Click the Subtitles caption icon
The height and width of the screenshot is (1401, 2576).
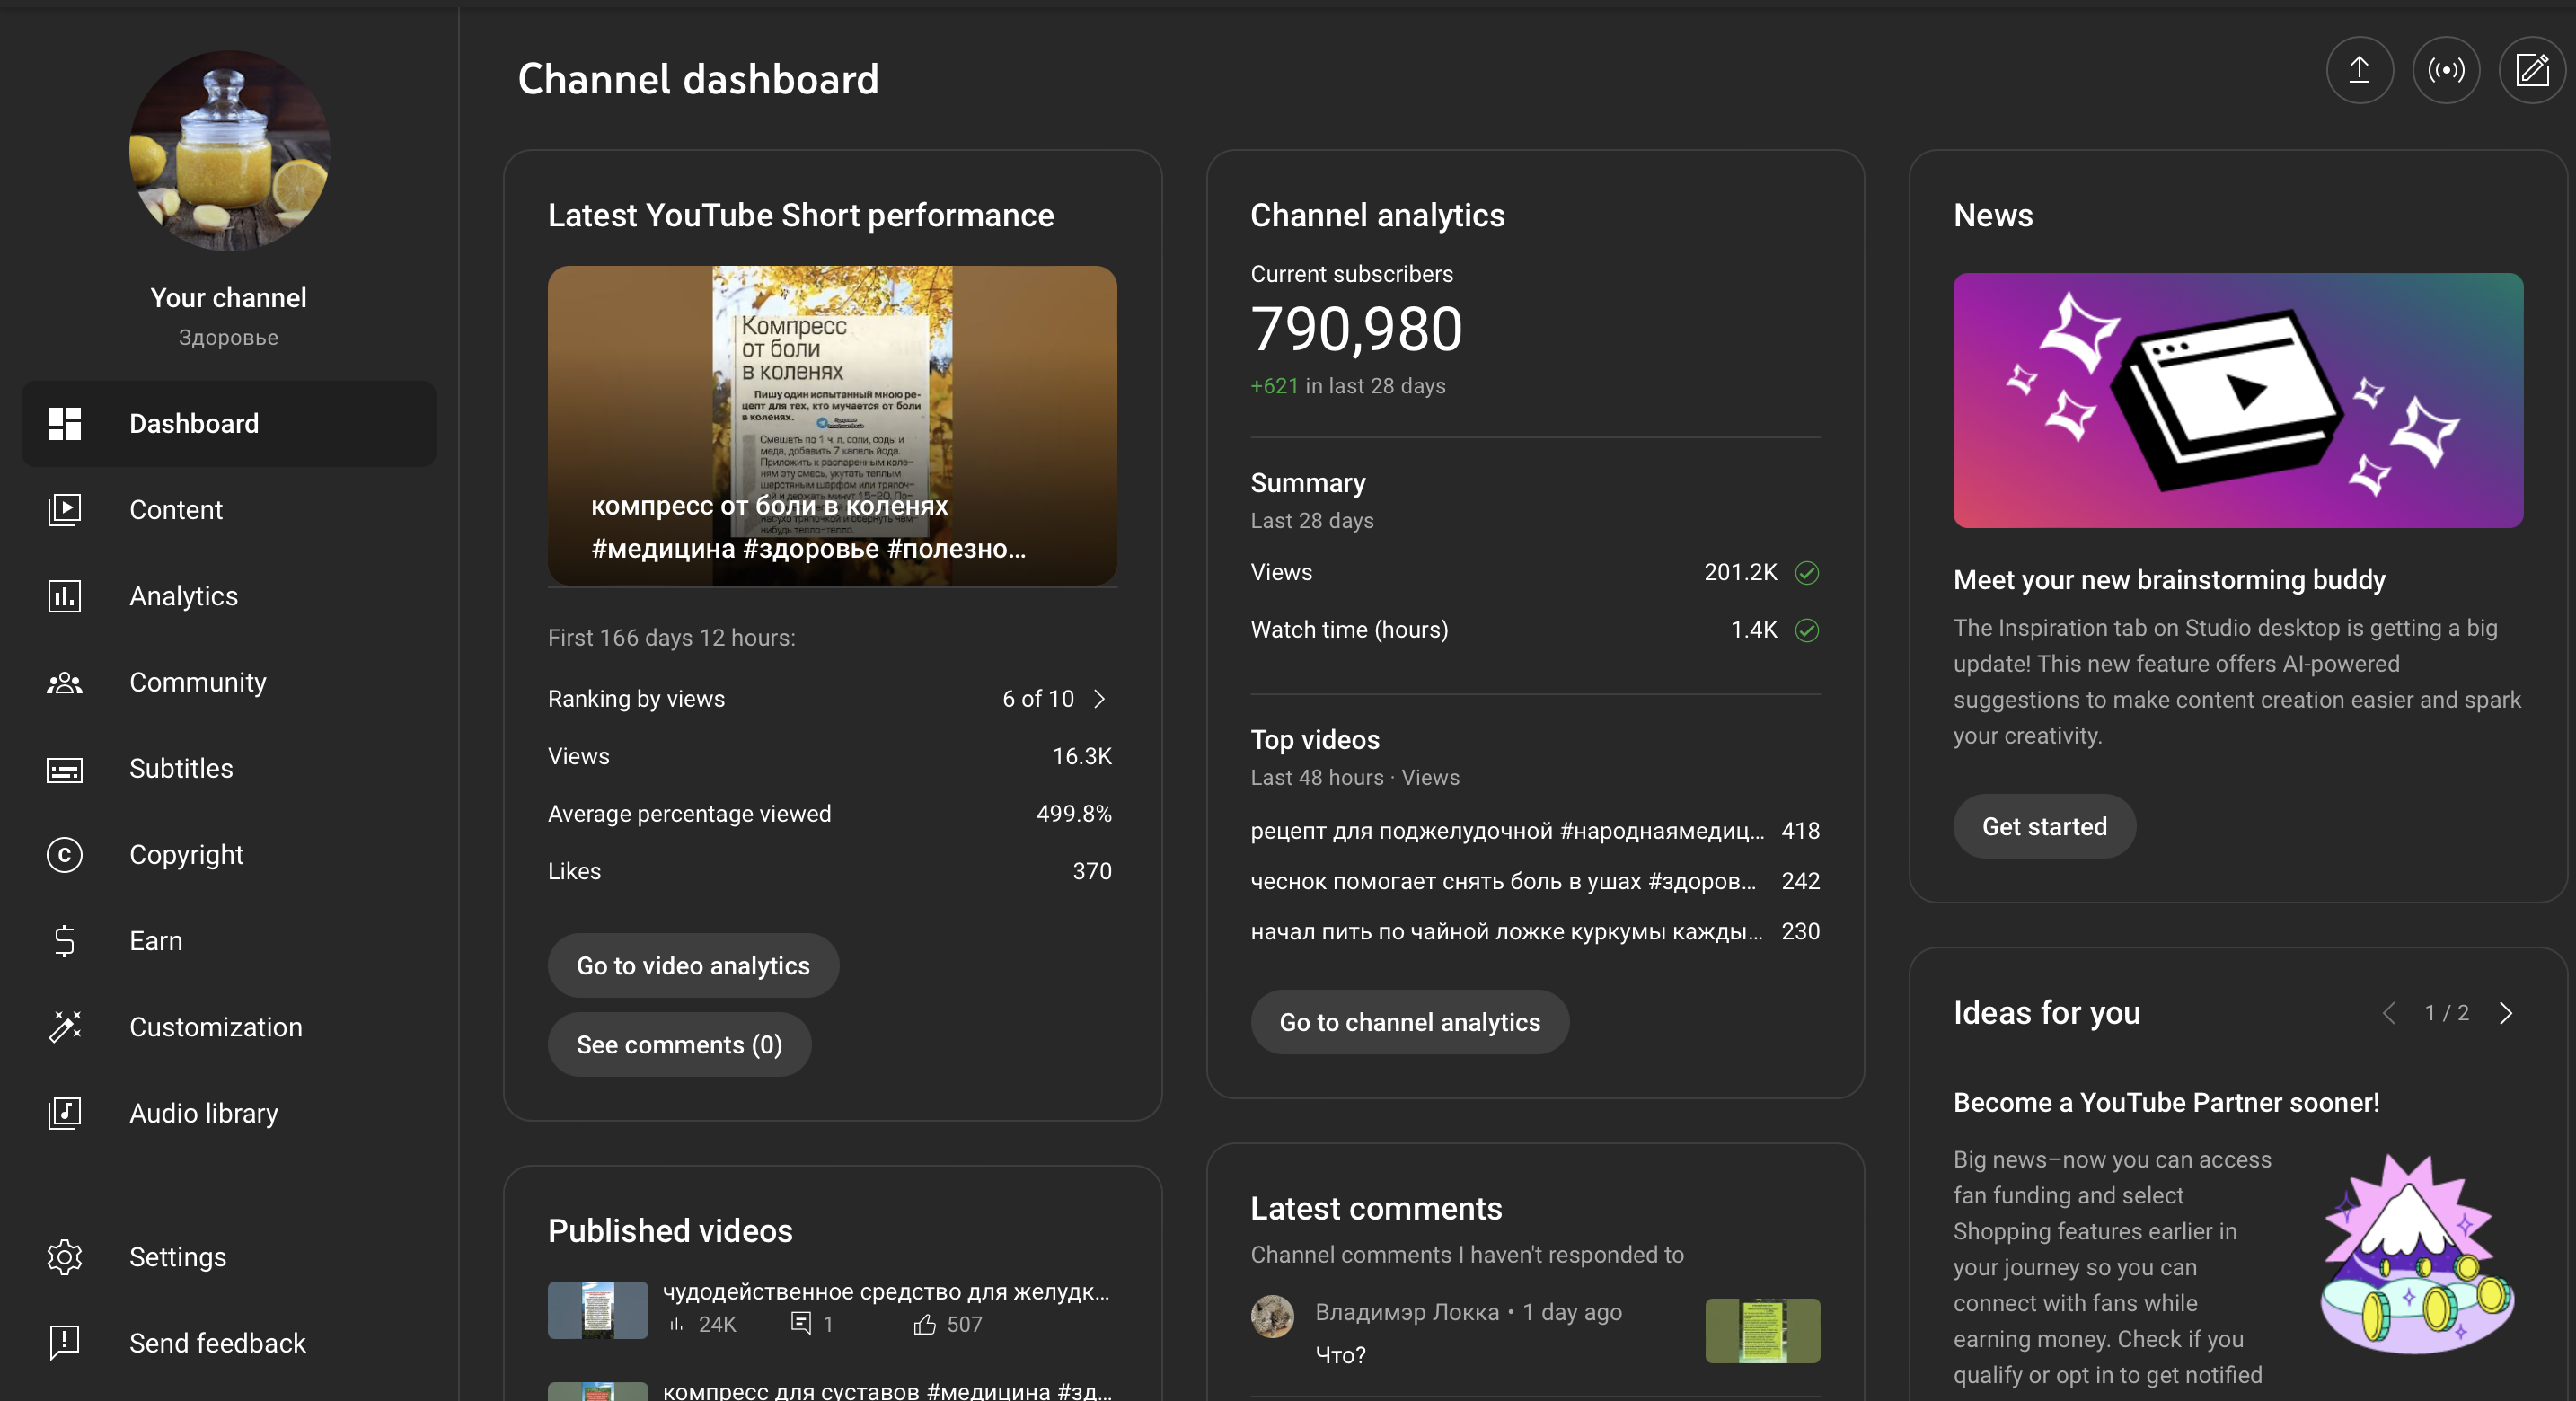coord(65,769)
